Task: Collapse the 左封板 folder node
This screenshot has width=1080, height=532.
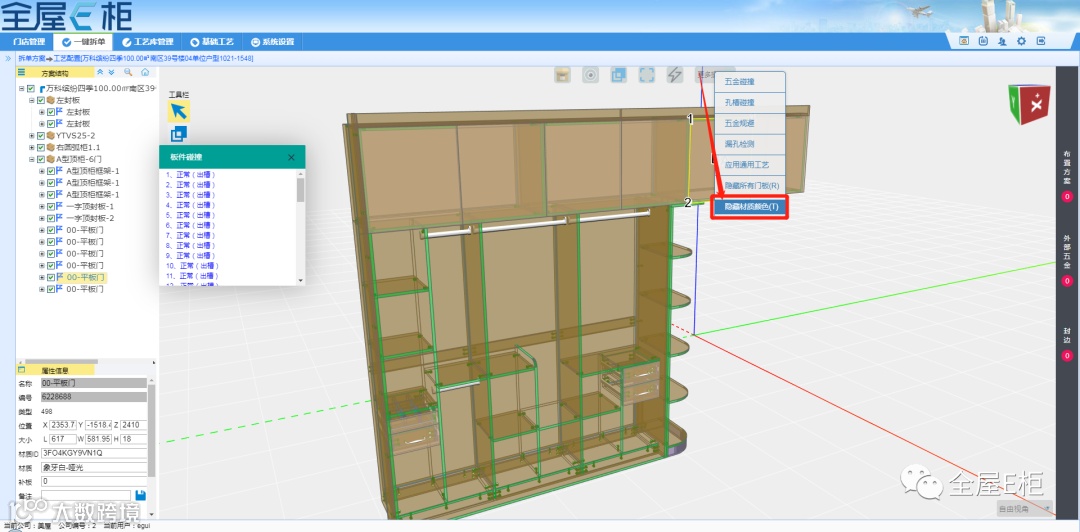Action: pyautogui.click(x=32, y=101)
